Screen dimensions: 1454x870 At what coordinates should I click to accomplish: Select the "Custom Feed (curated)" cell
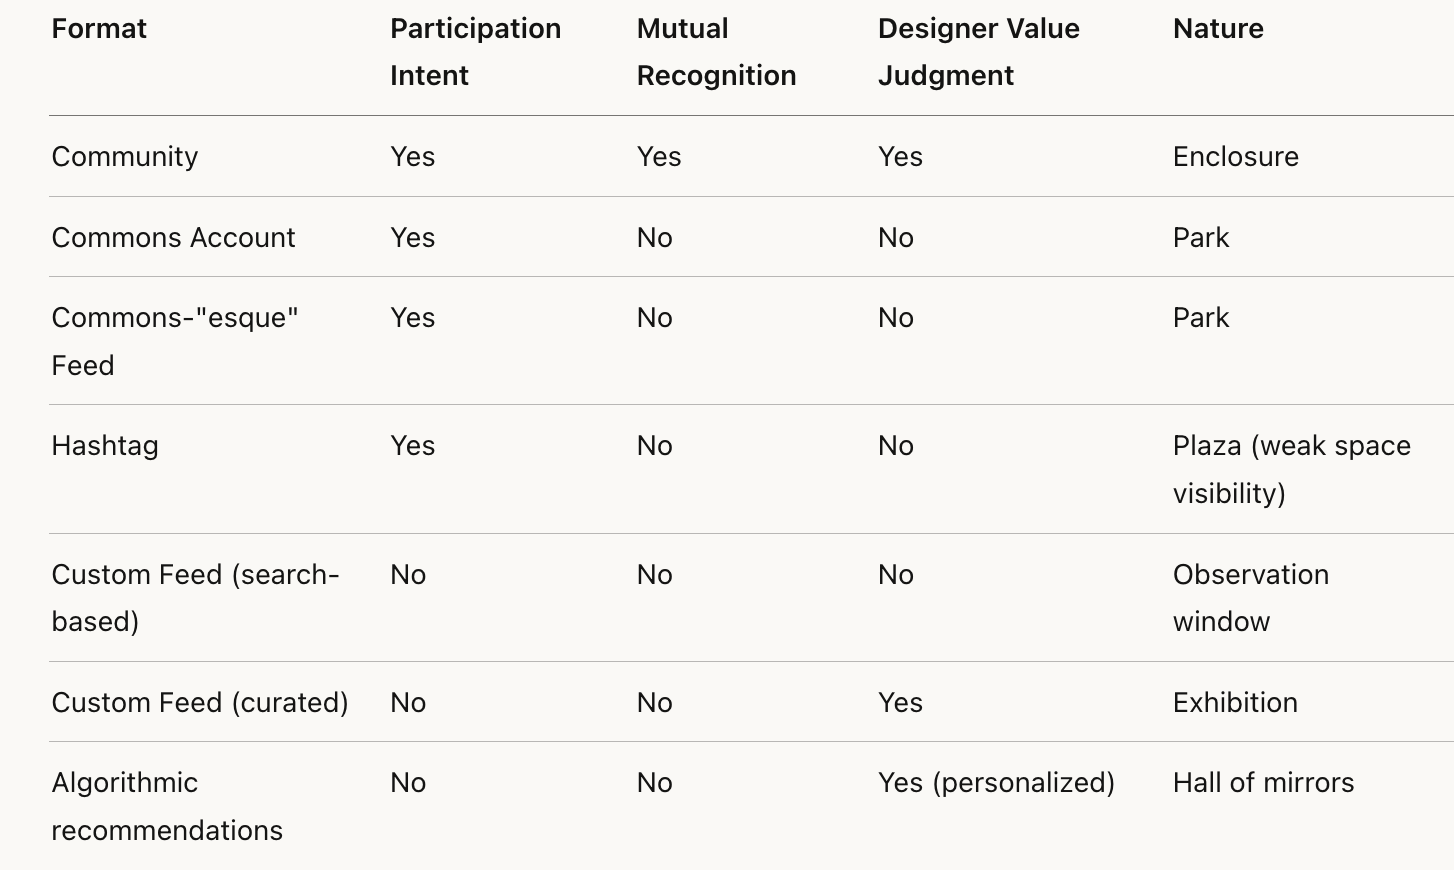[200, 703]
